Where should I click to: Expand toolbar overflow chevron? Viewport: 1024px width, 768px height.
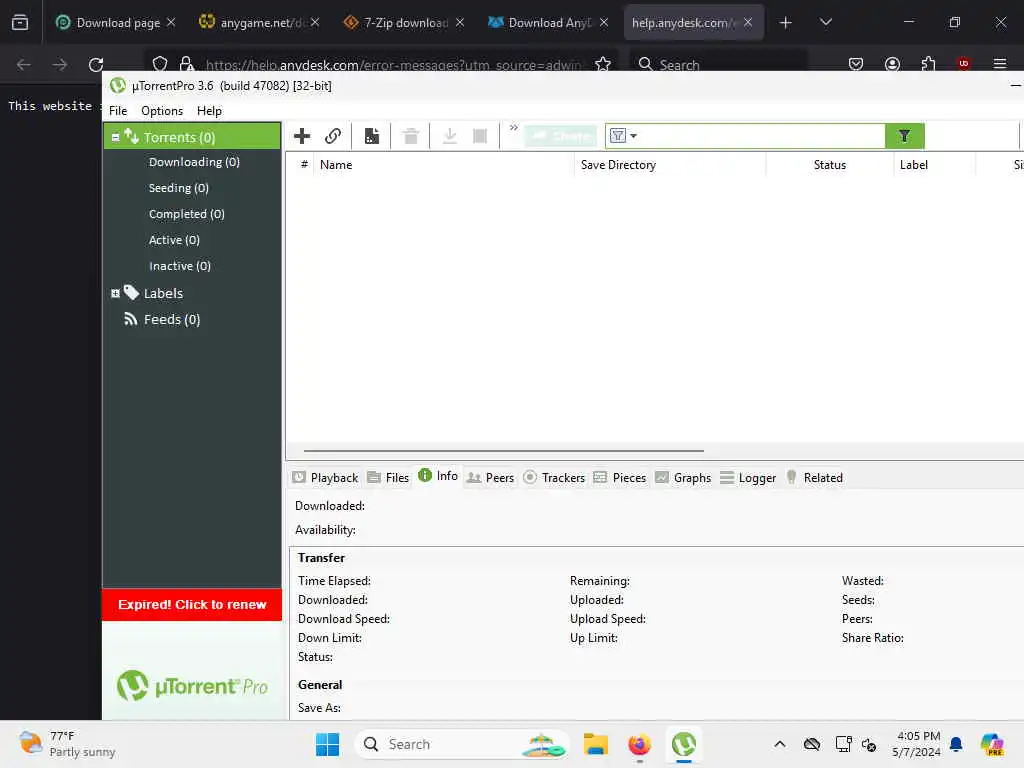coord(514,127)
